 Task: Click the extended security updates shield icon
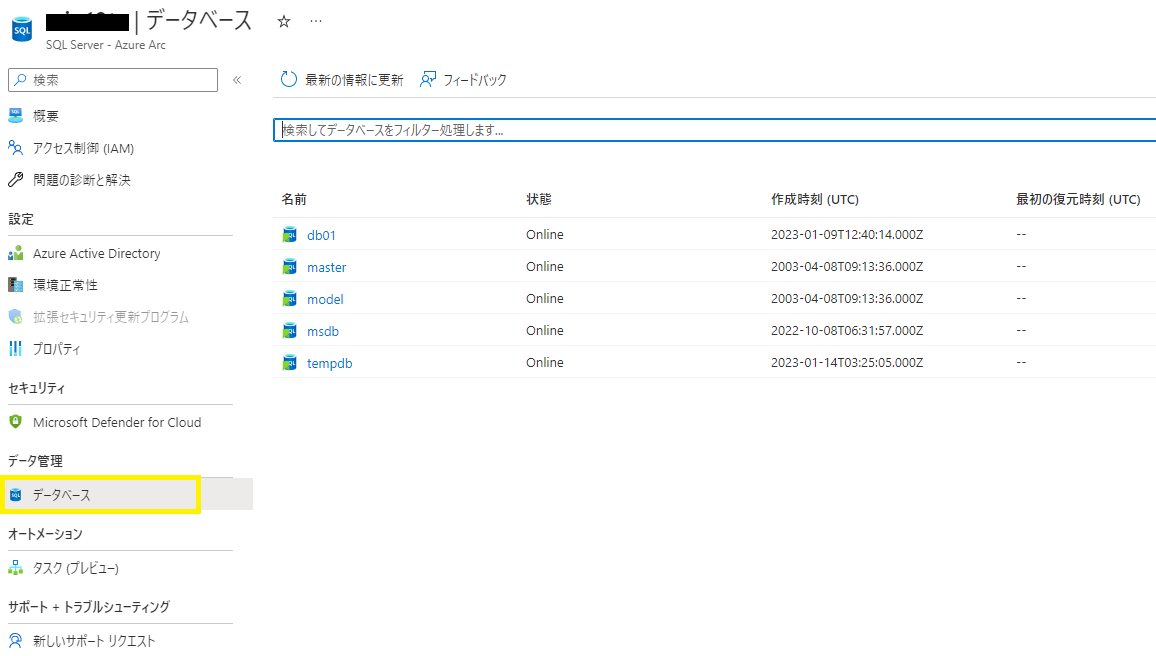15,316
